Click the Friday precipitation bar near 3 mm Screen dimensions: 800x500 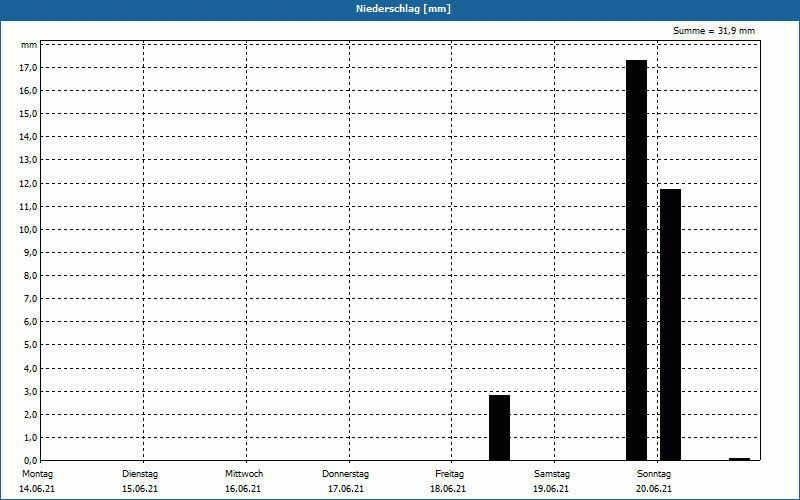tap(499, 428)
